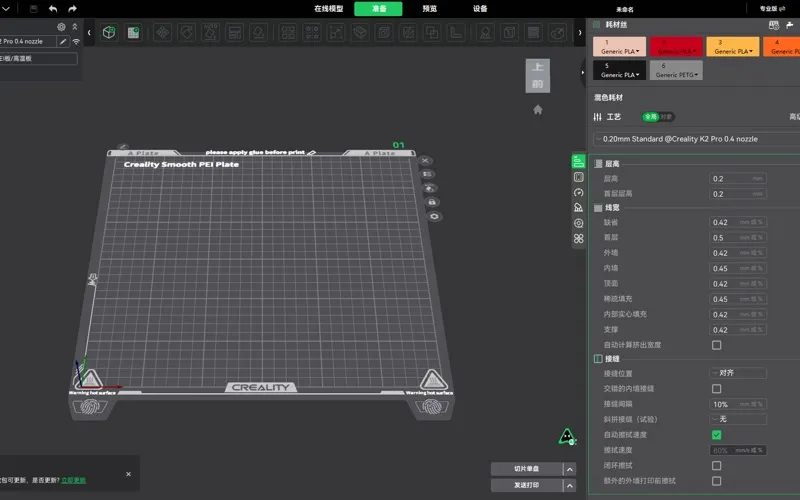Image resolution: width=800 pixels, height=500 pixels.
Task: Switch to the 预览 tab
Action: coord(430,9)
